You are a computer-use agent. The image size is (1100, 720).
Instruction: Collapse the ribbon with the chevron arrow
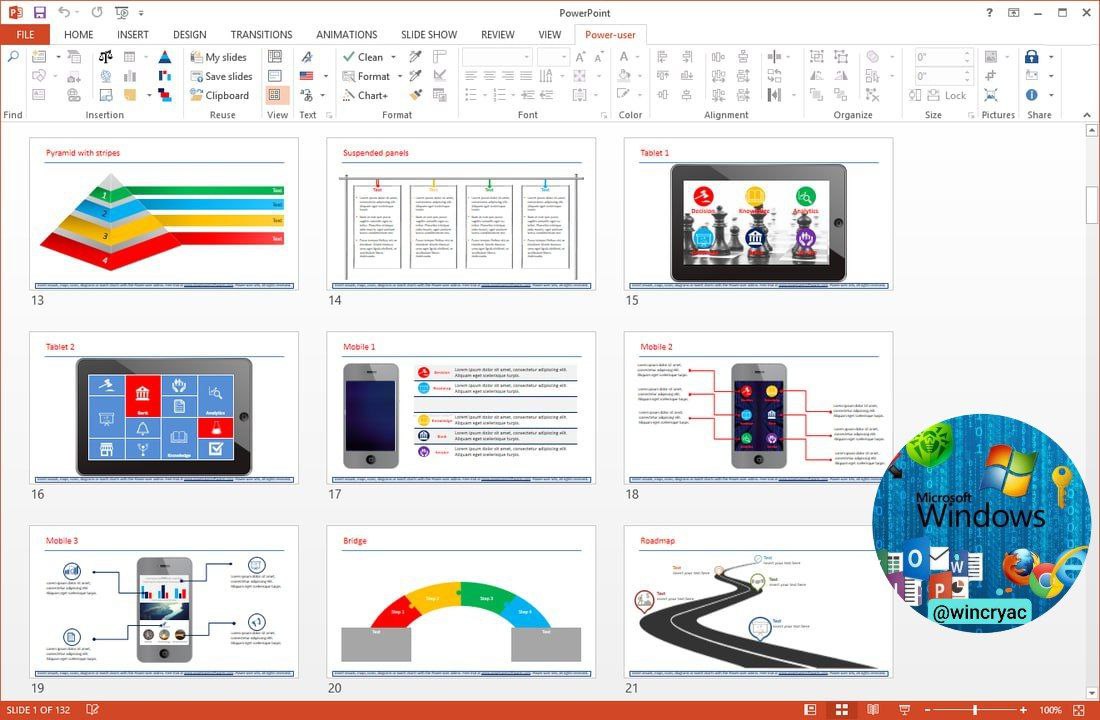tap(1087, 115)
